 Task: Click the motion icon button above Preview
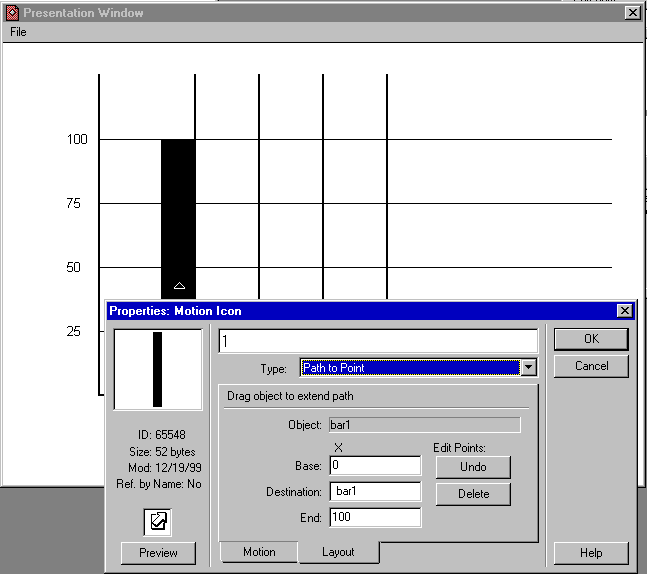coord(158,522)
